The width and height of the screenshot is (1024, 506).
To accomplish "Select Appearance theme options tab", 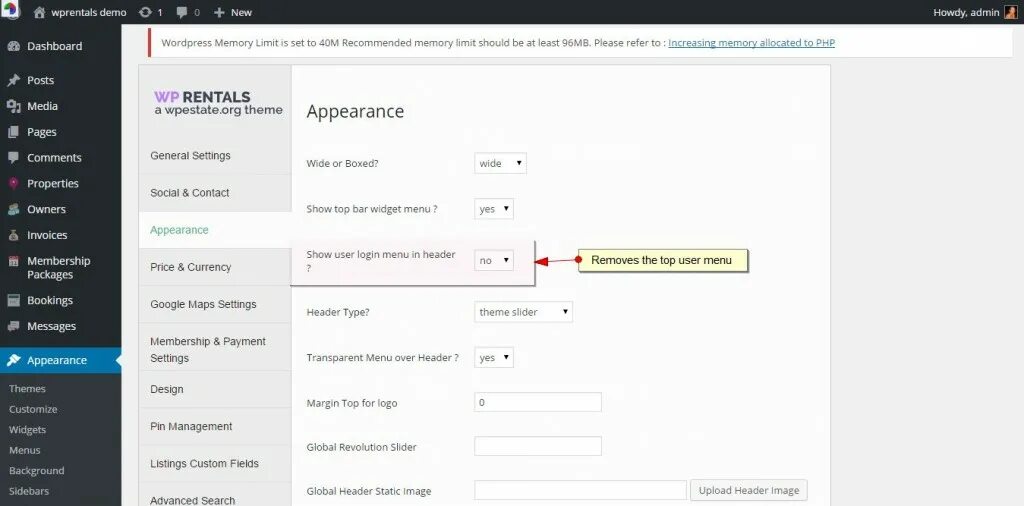I will [x=215, y=230].
